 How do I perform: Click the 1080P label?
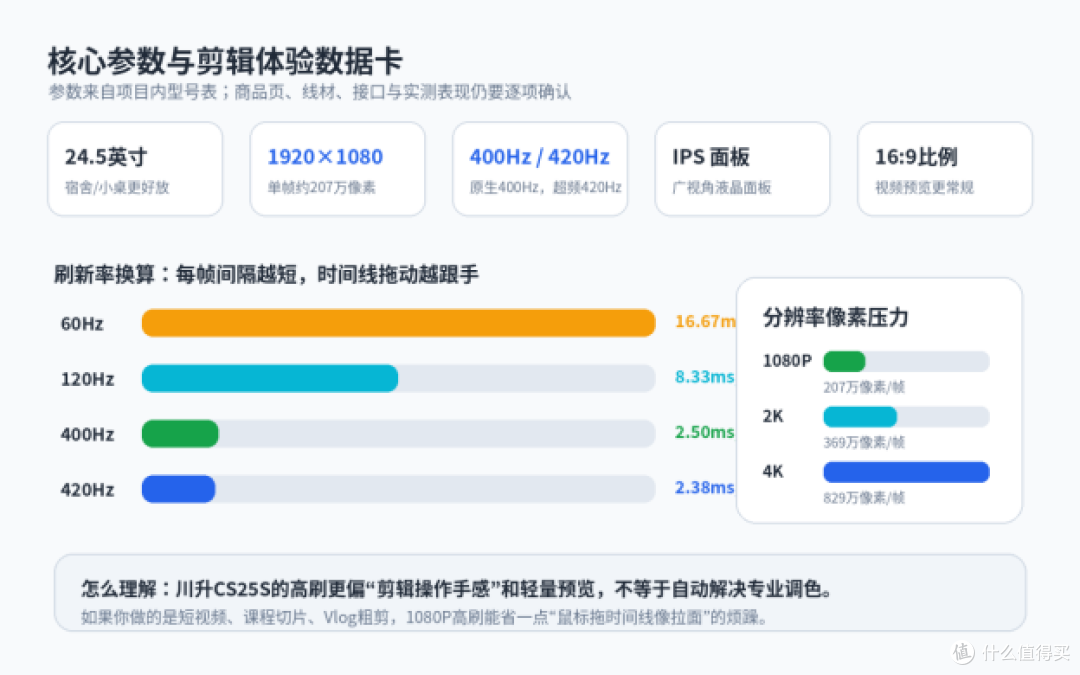coord(787,361)
